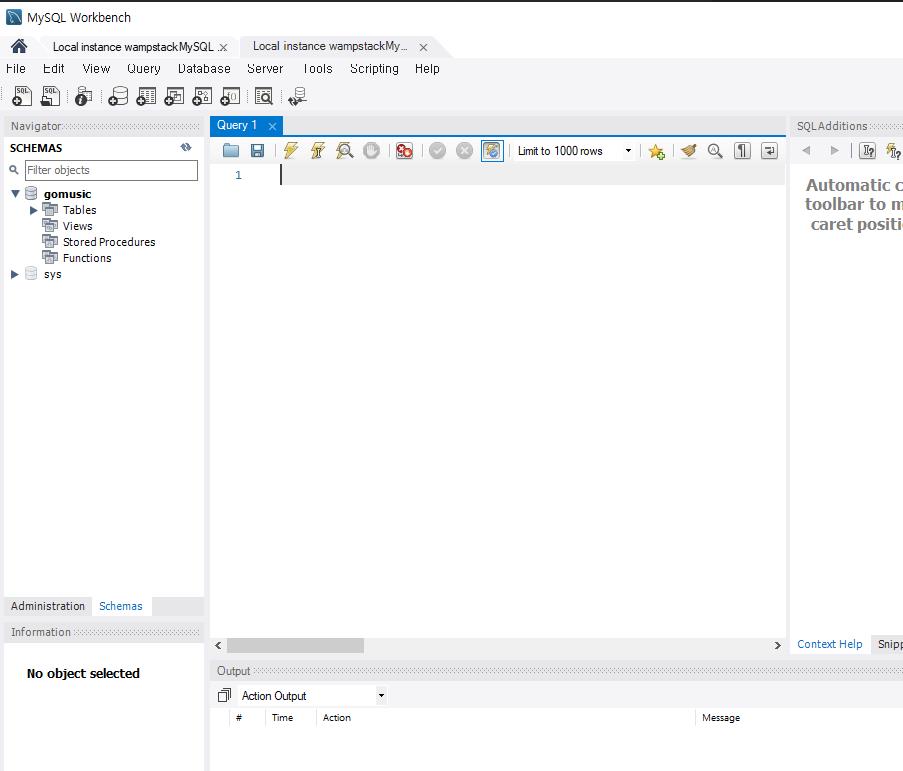Click the Message column header in Output

[x=720, y=717]
